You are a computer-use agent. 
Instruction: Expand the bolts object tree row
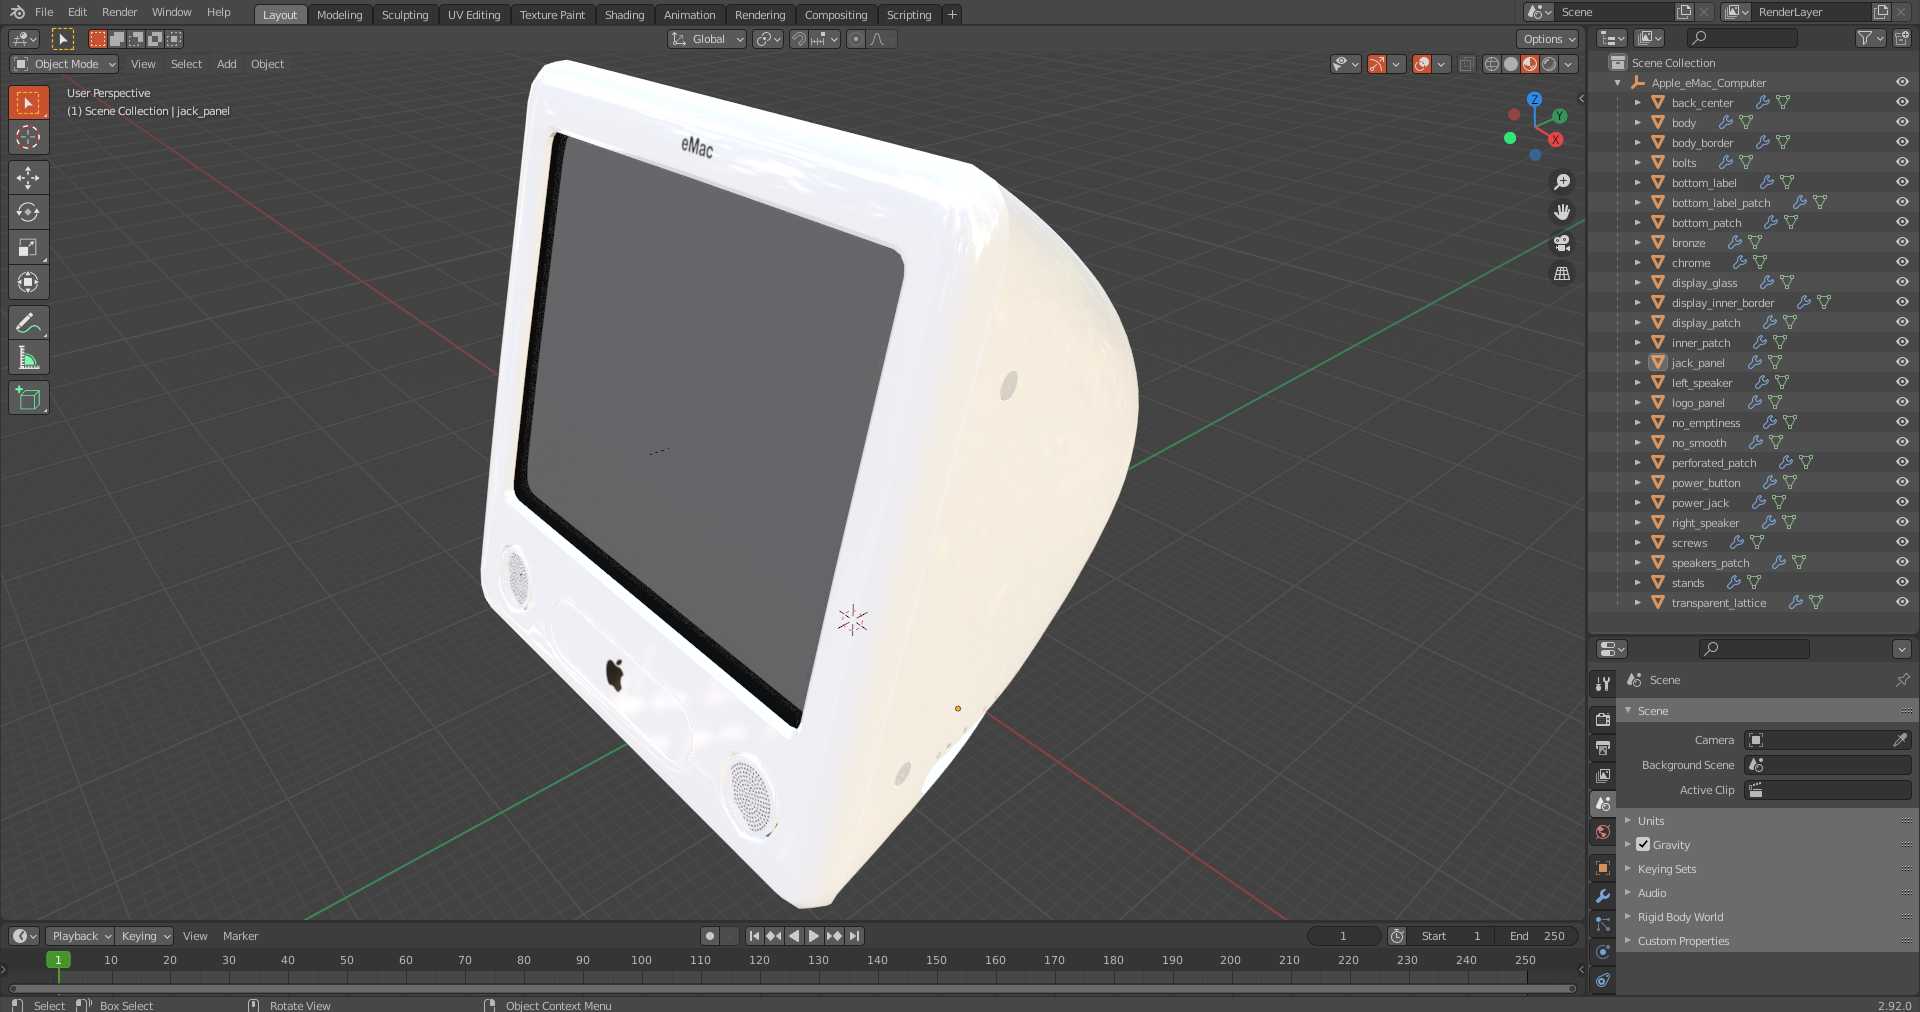click(1637, 163)
